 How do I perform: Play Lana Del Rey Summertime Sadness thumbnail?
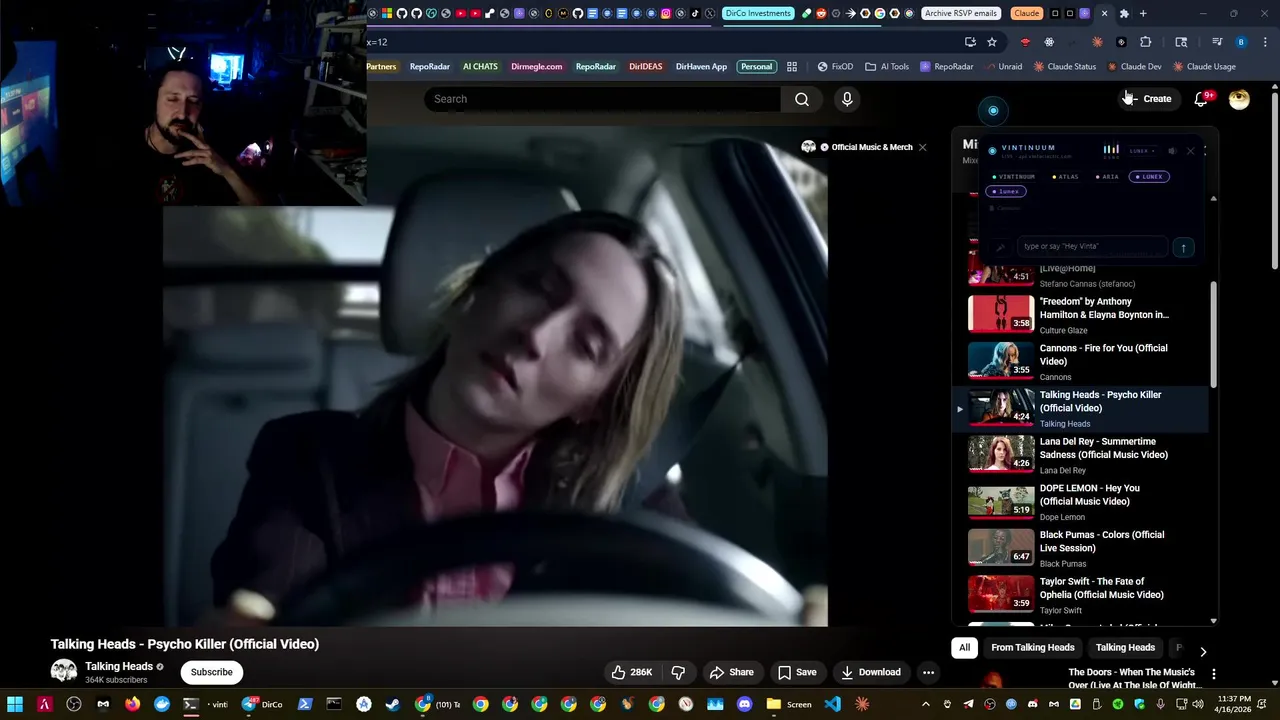coord(1001,454)
